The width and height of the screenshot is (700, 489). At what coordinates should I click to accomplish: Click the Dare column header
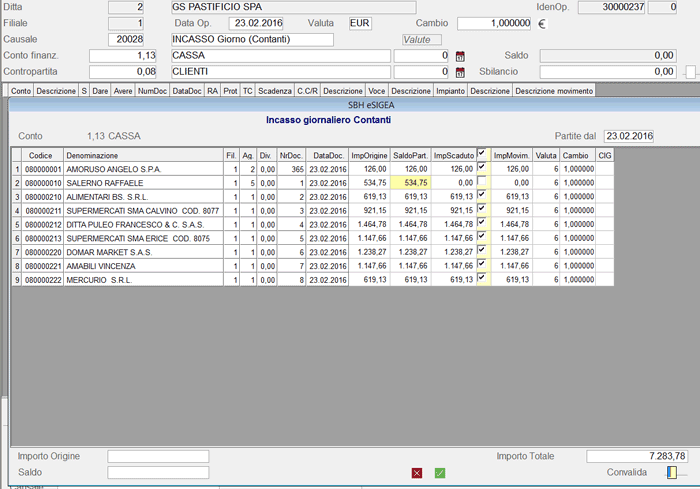coord(100,91)
